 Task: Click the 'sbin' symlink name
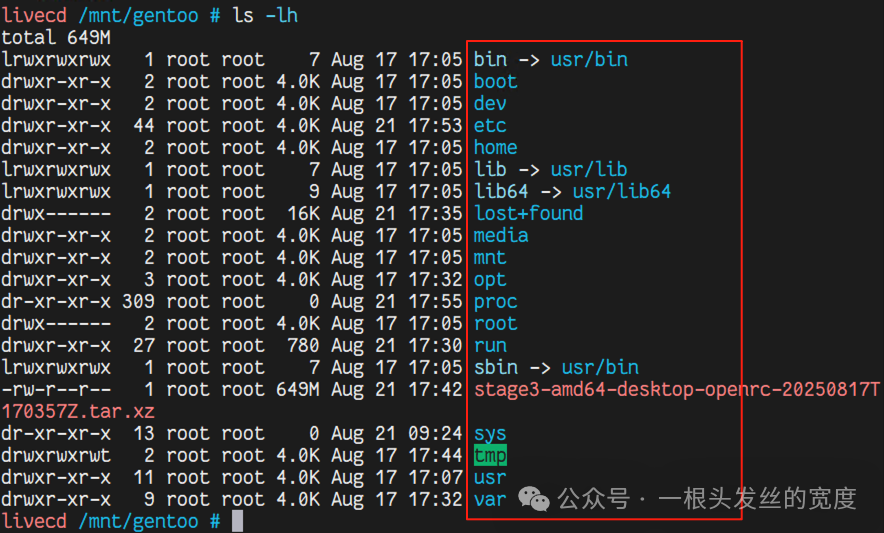tap(496, 368)
